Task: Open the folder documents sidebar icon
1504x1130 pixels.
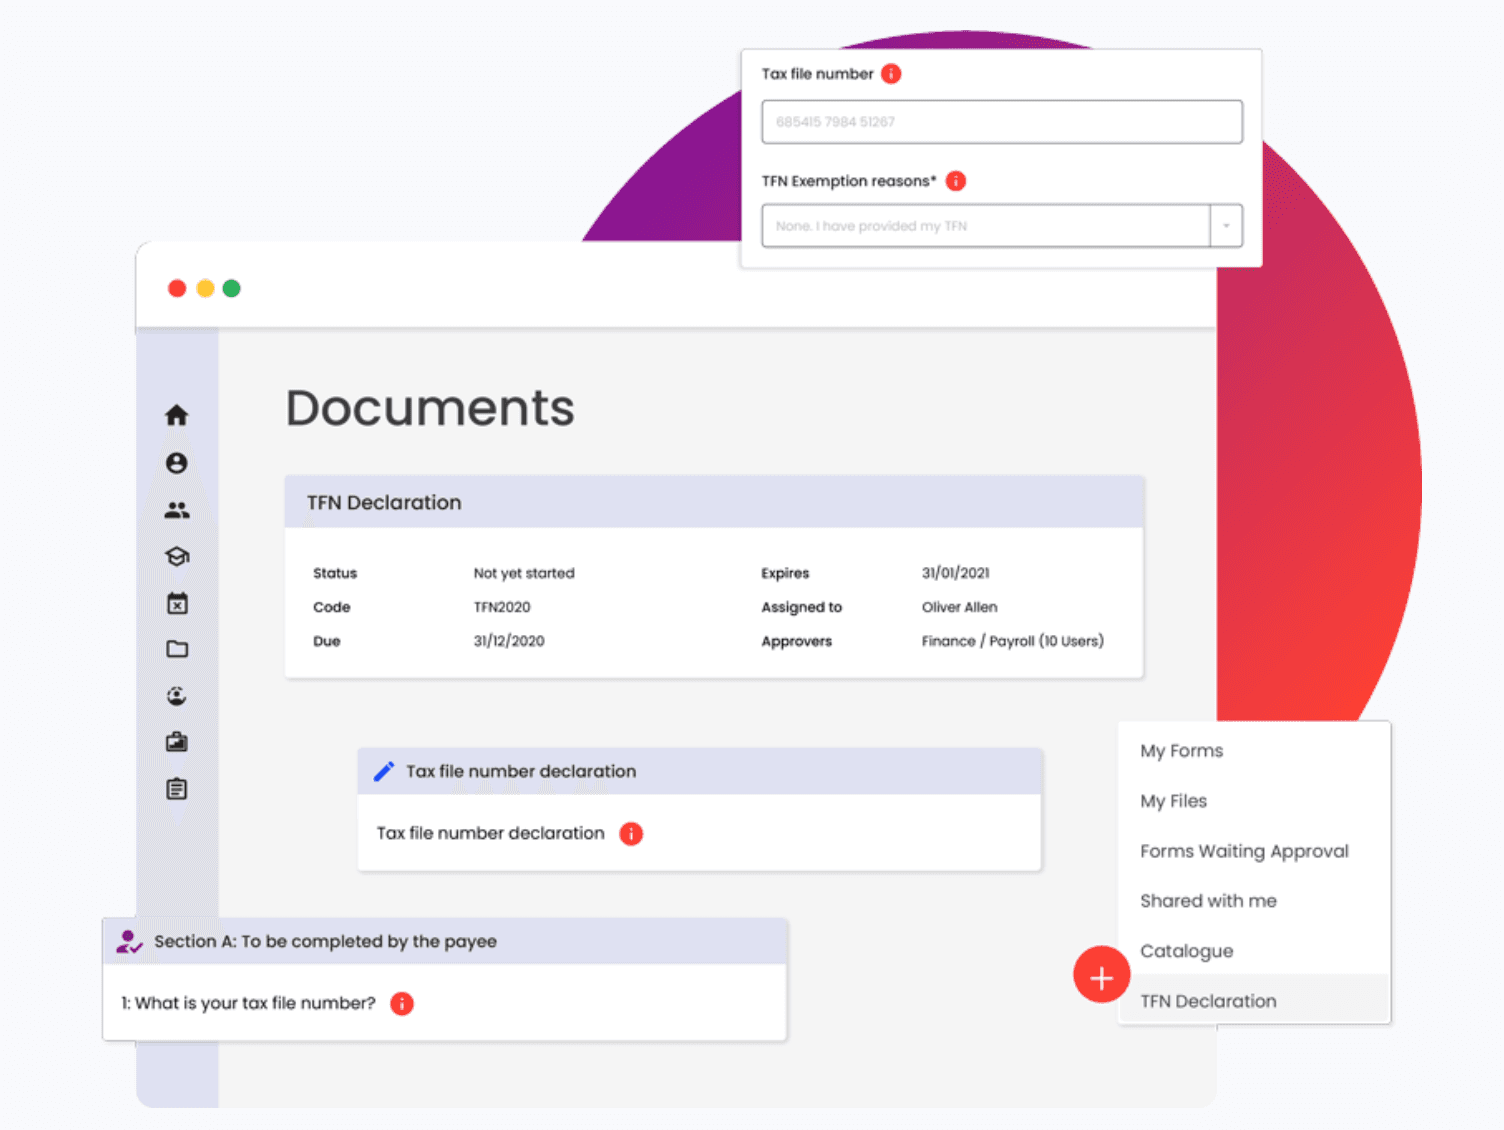Action: pos(177,649)
